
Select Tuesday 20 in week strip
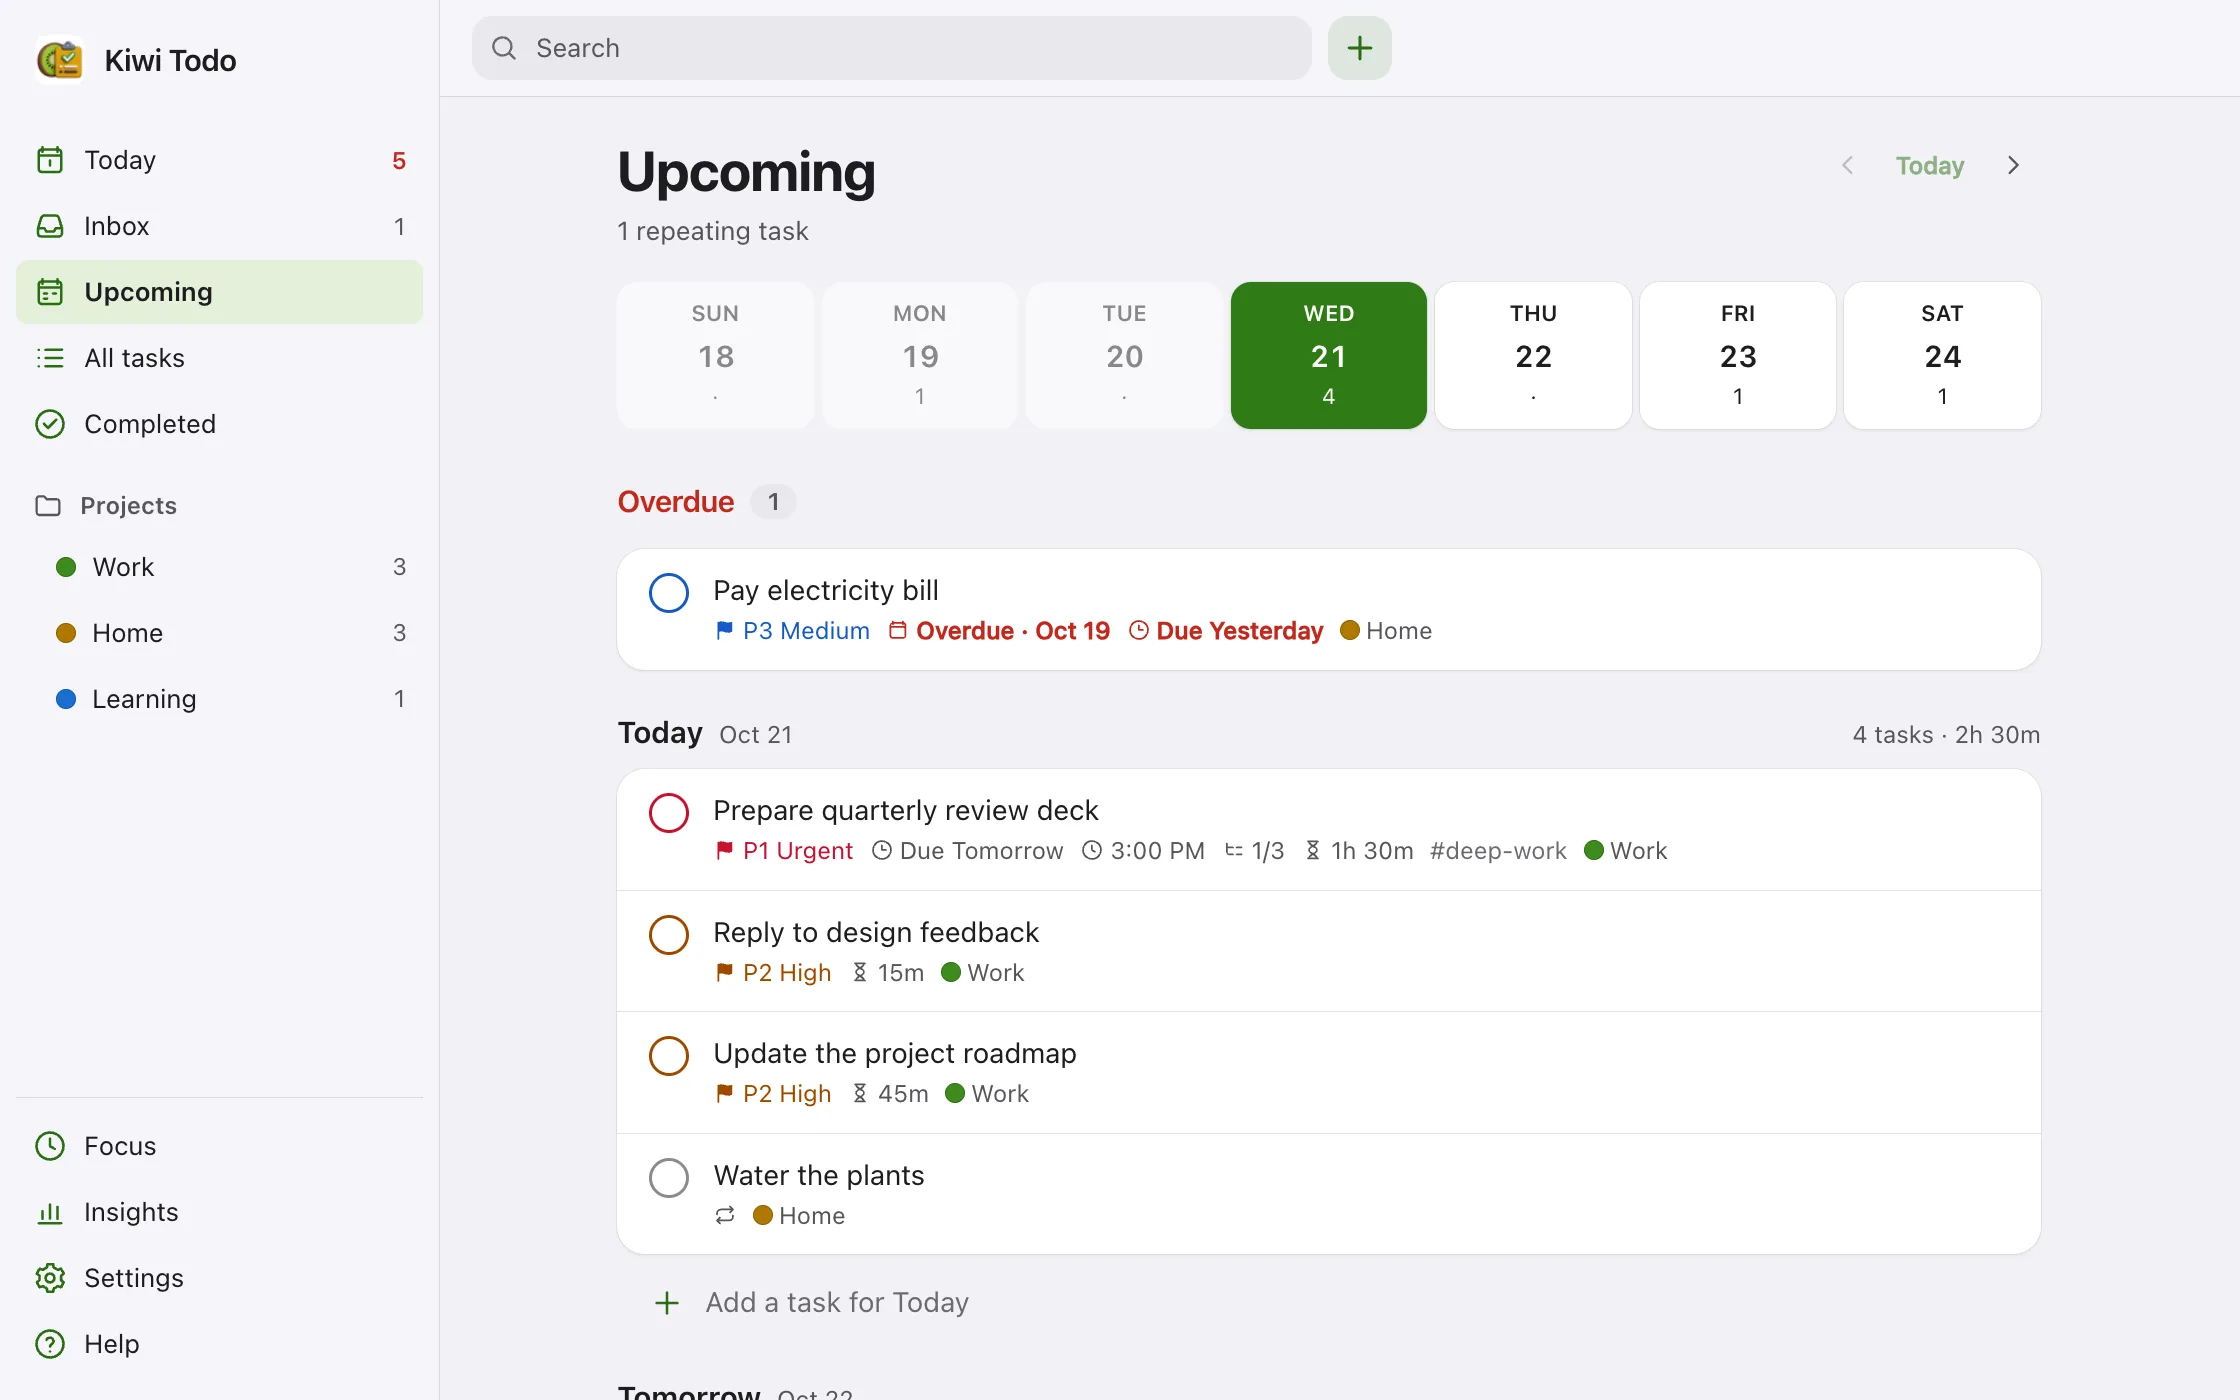1124,355
